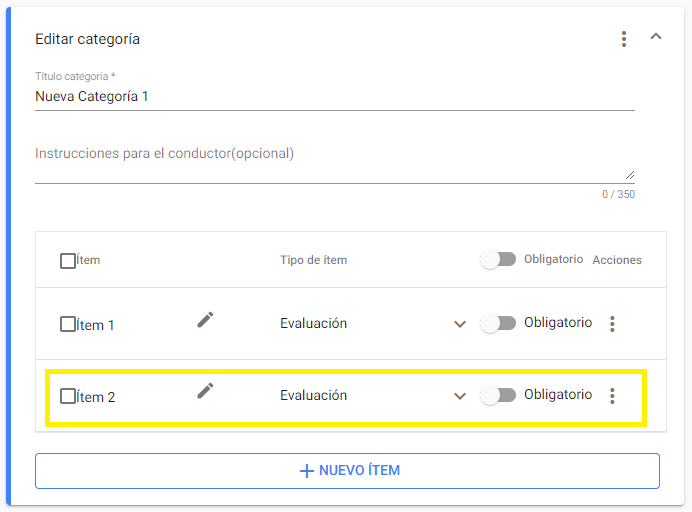The image size is (692, 512).
Task: Turn on Obligatorio for Ítem 2
Action: tap(498, 396)
